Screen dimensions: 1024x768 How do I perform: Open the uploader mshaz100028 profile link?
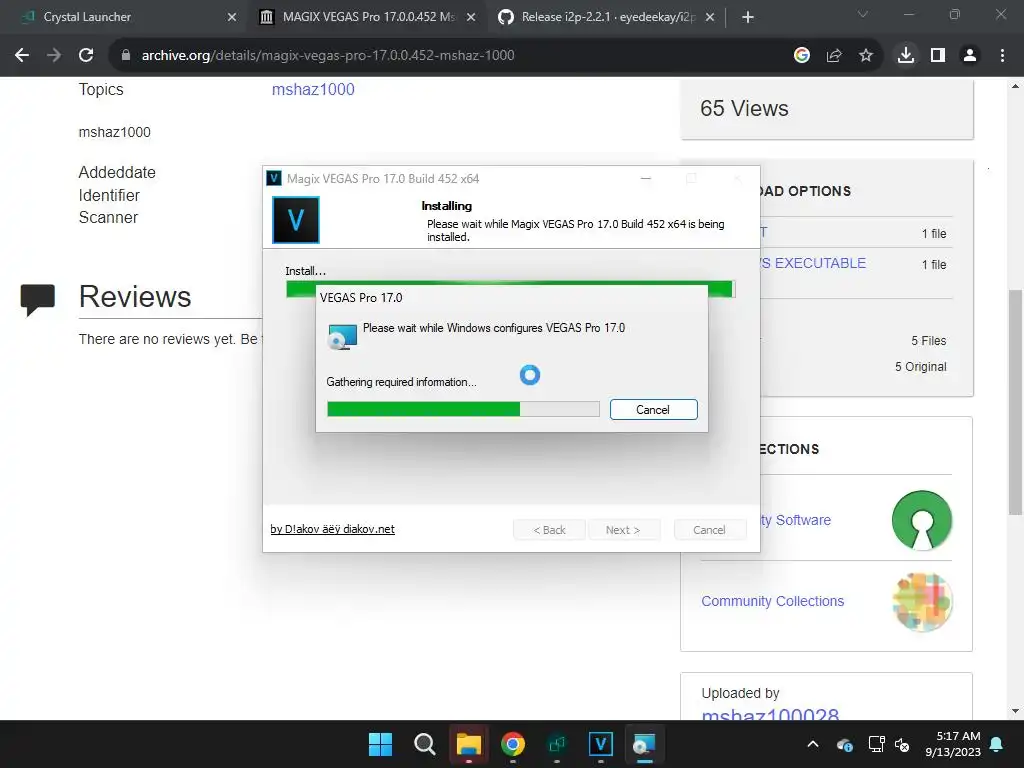770,714
